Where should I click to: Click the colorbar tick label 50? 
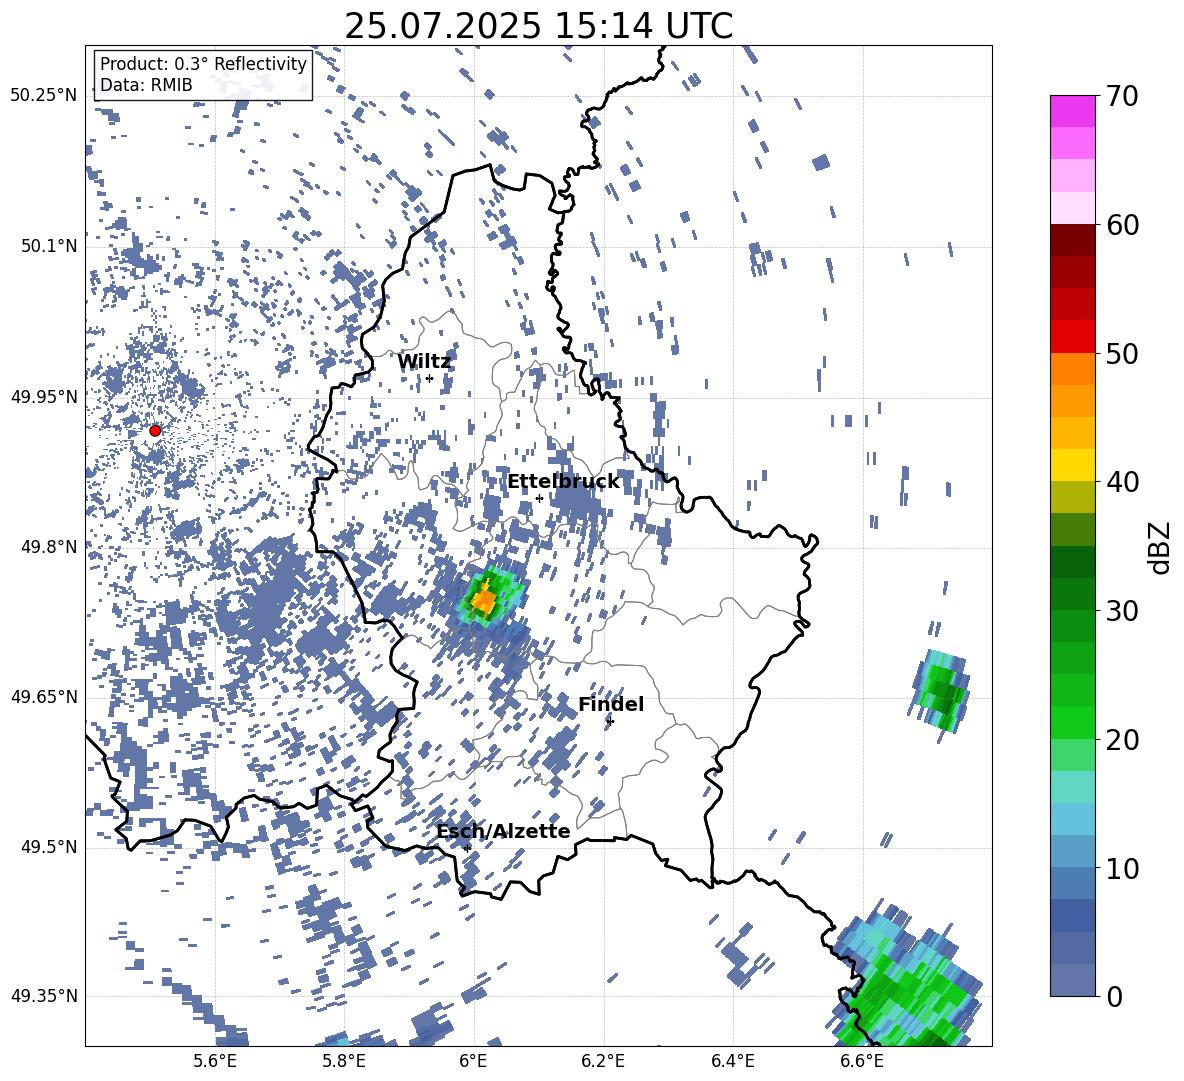click(x=1123, y=354)
